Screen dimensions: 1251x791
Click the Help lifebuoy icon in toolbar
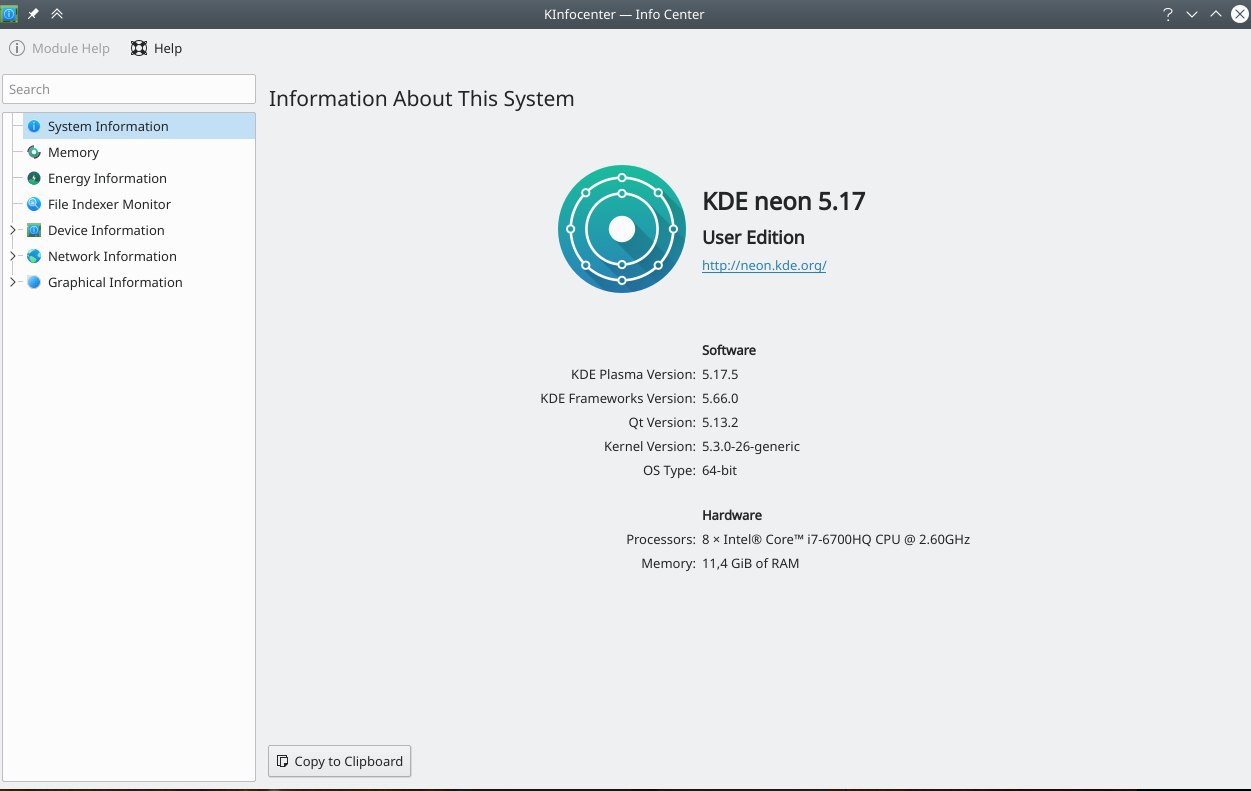(139, 48)
